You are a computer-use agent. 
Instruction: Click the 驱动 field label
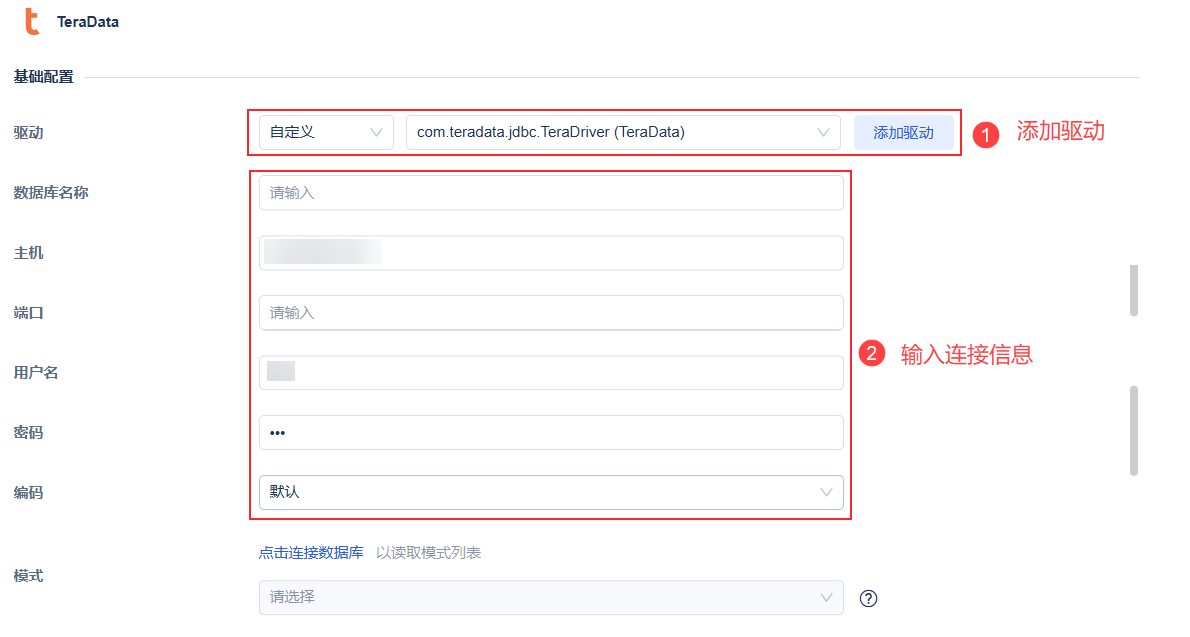click(x=28, y=133)
